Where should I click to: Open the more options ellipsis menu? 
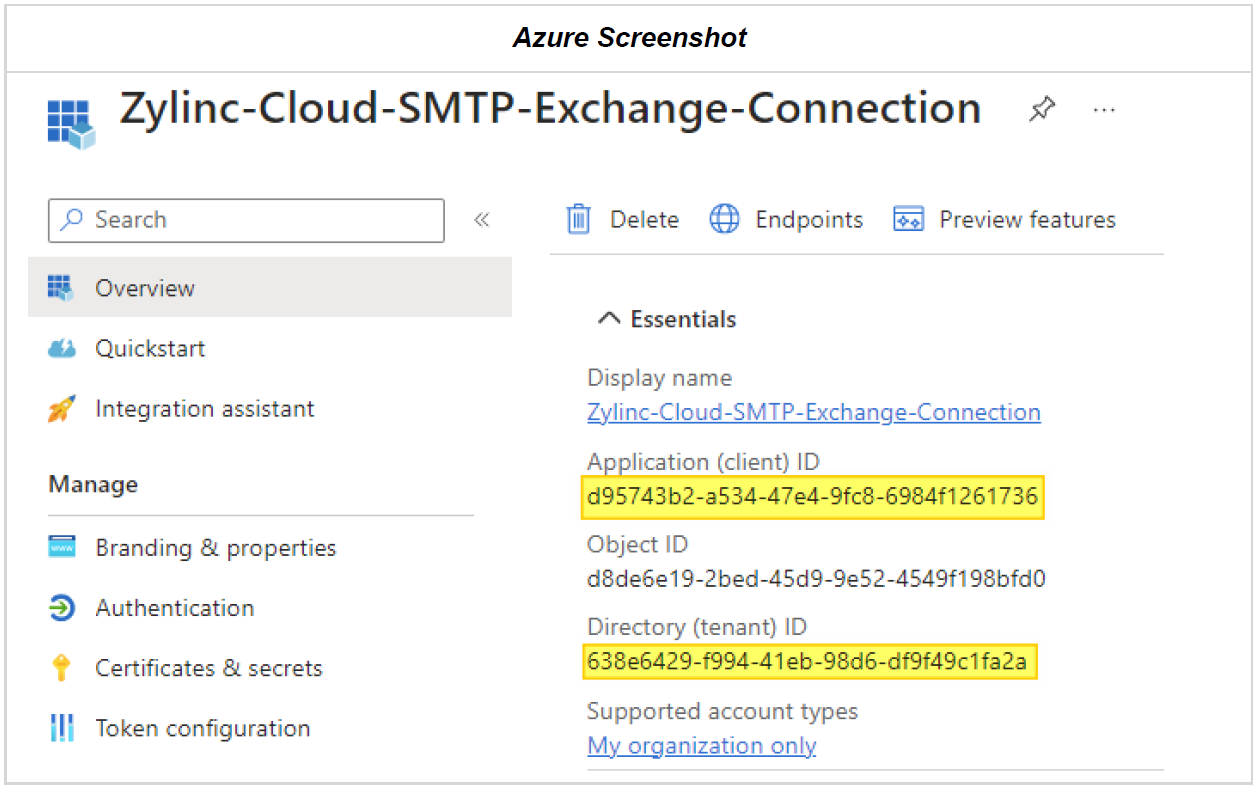pos(1104,110)
